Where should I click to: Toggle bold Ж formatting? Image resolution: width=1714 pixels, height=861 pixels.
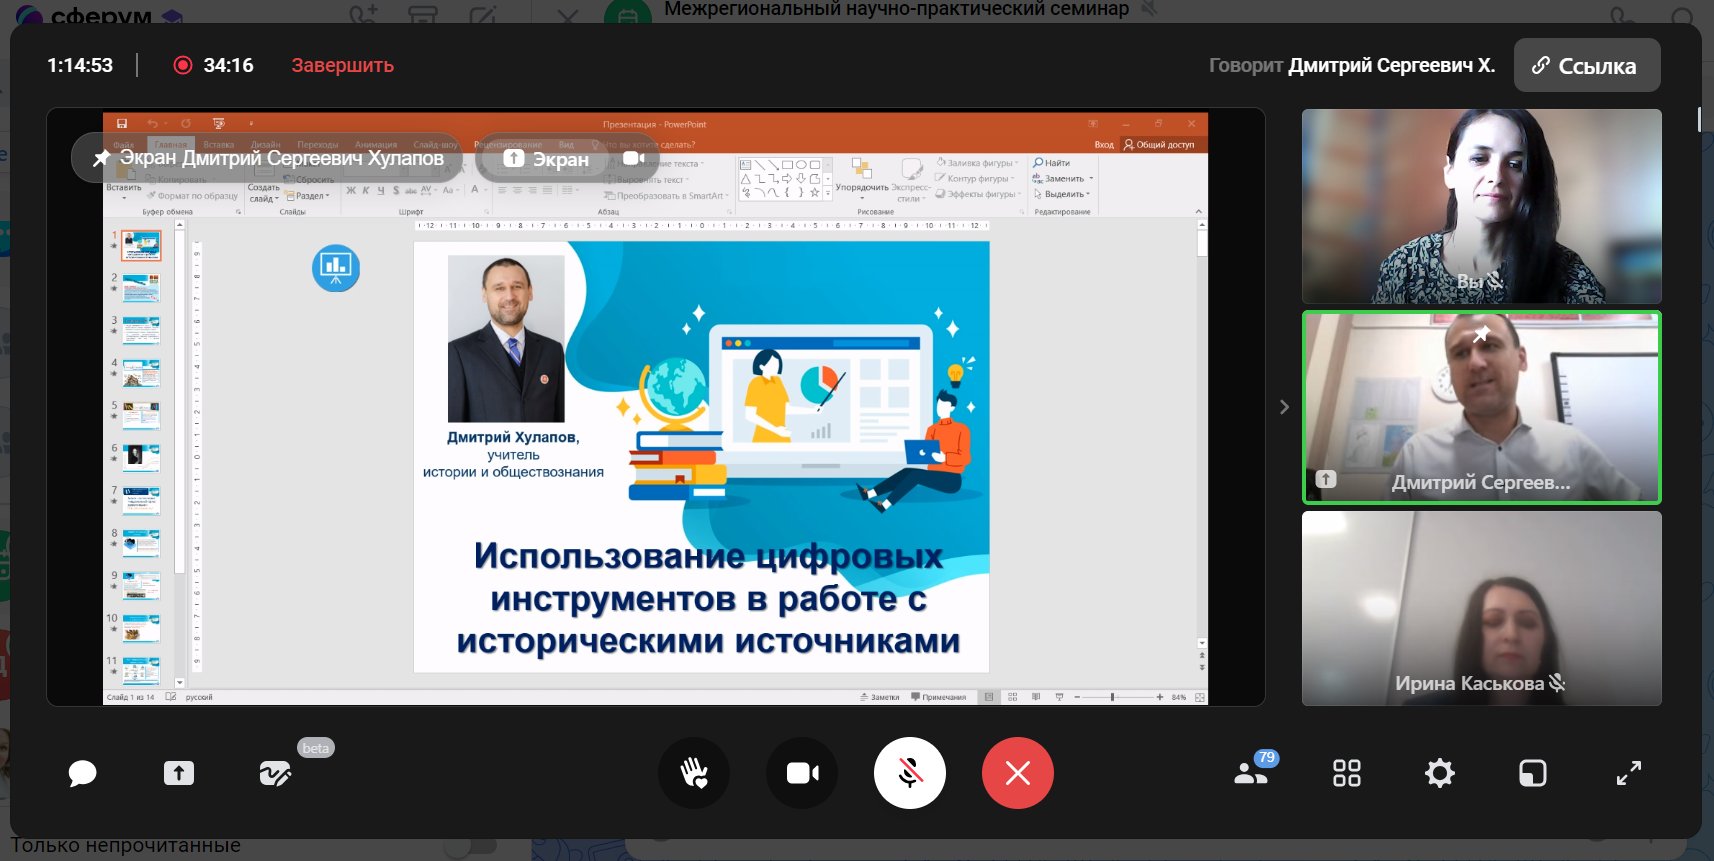[x=351, y=190]
